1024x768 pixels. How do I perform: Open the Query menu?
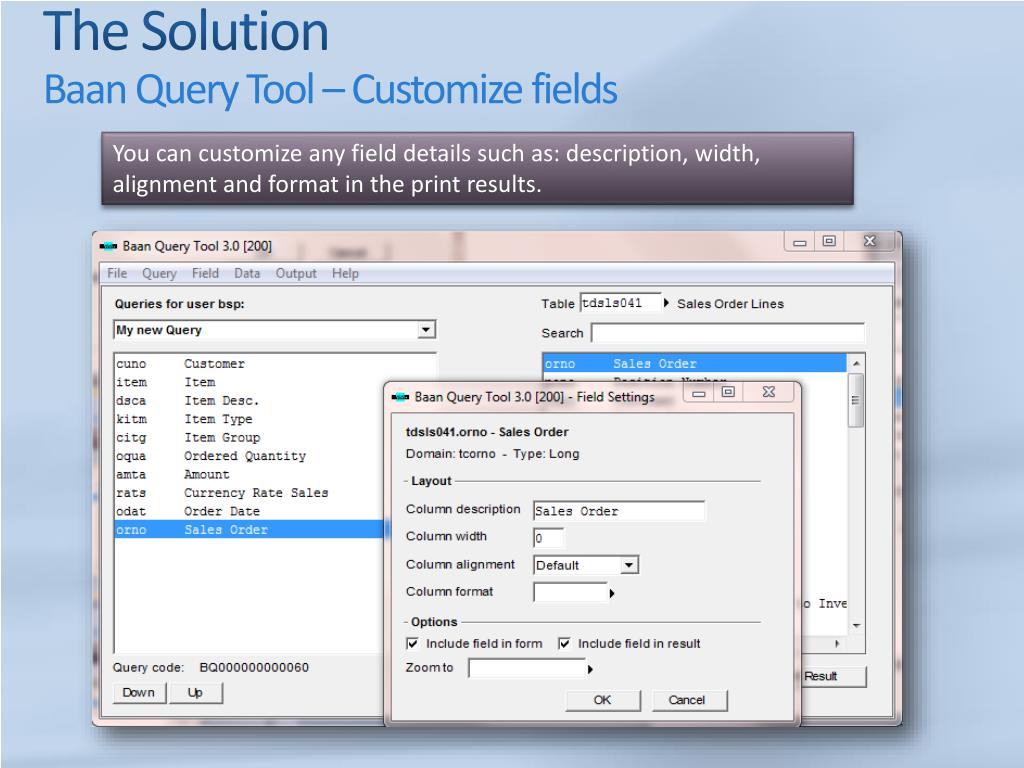point(159,273)
